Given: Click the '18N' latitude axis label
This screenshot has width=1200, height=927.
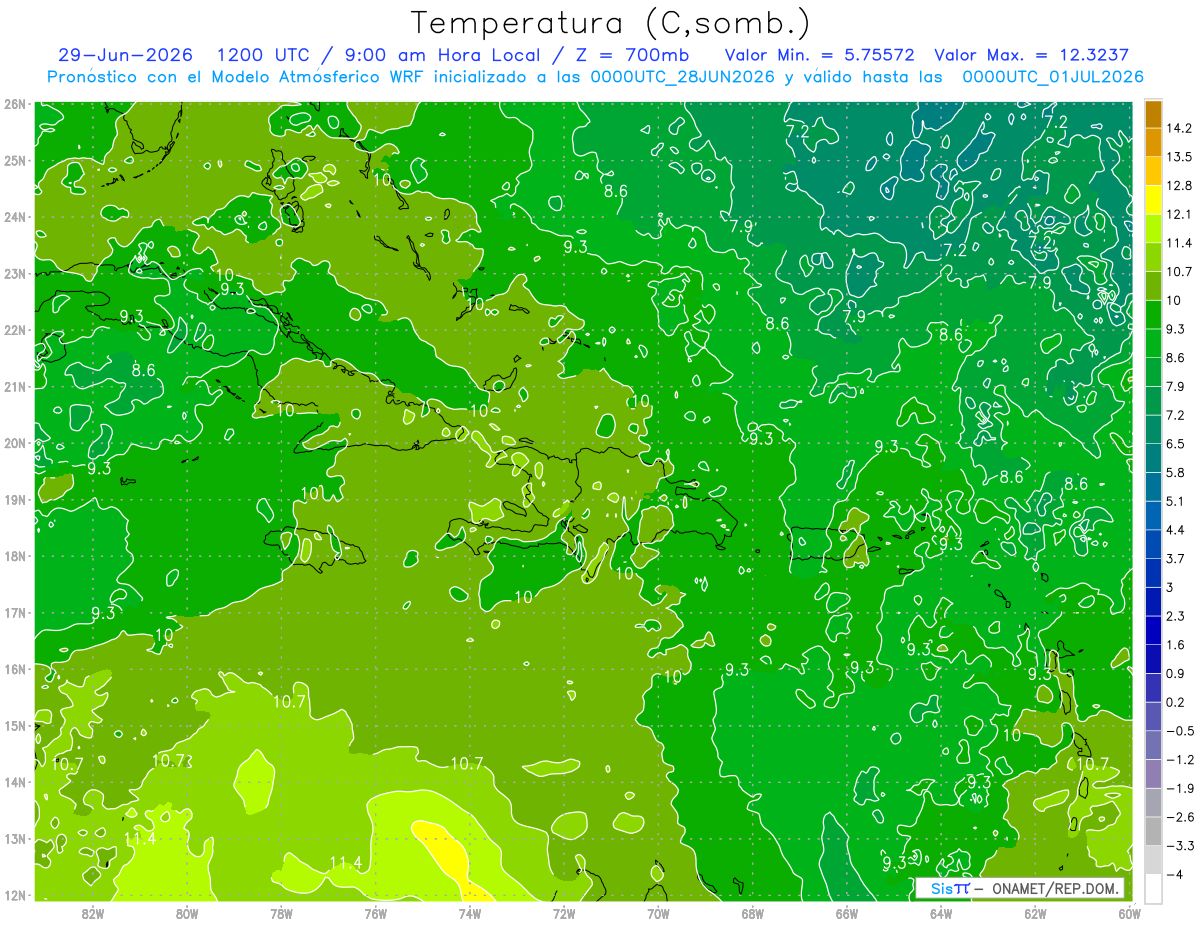Looking at the screenshot, I should click(x=15, y=556).
